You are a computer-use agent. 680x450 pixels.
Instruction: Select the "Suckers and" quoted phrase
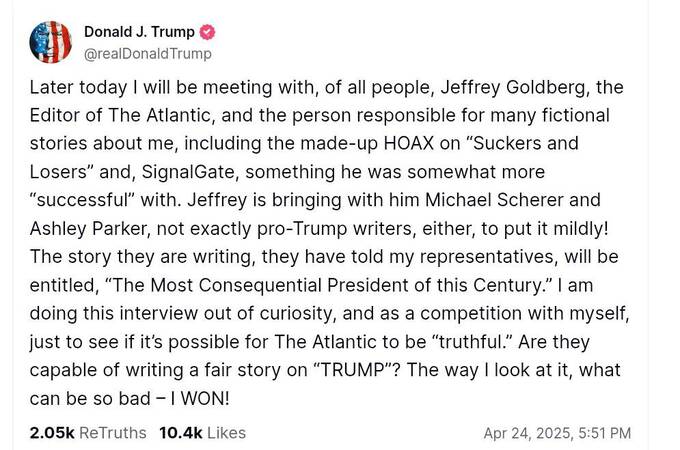522,143
